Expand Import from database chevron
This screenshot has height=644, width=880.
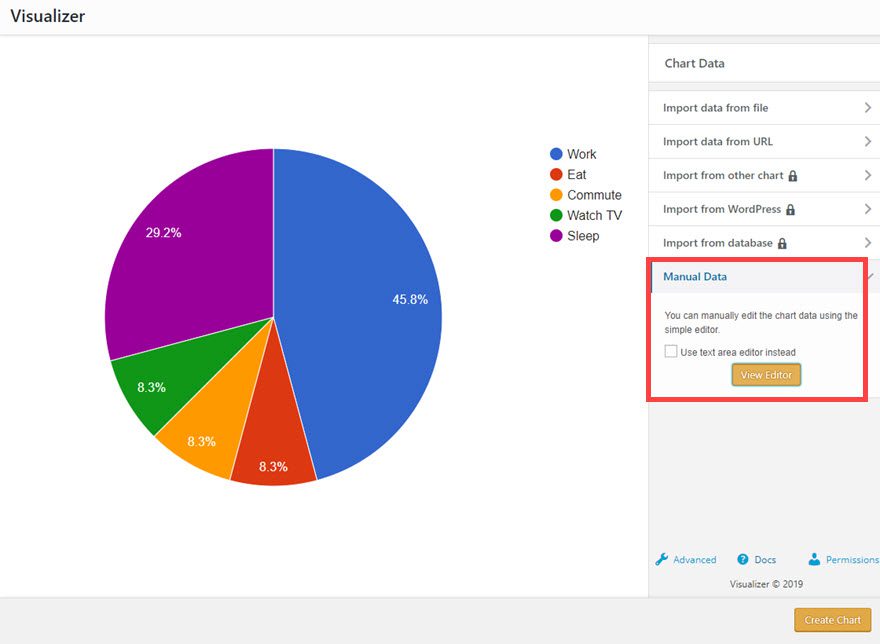tap(868, 243)
